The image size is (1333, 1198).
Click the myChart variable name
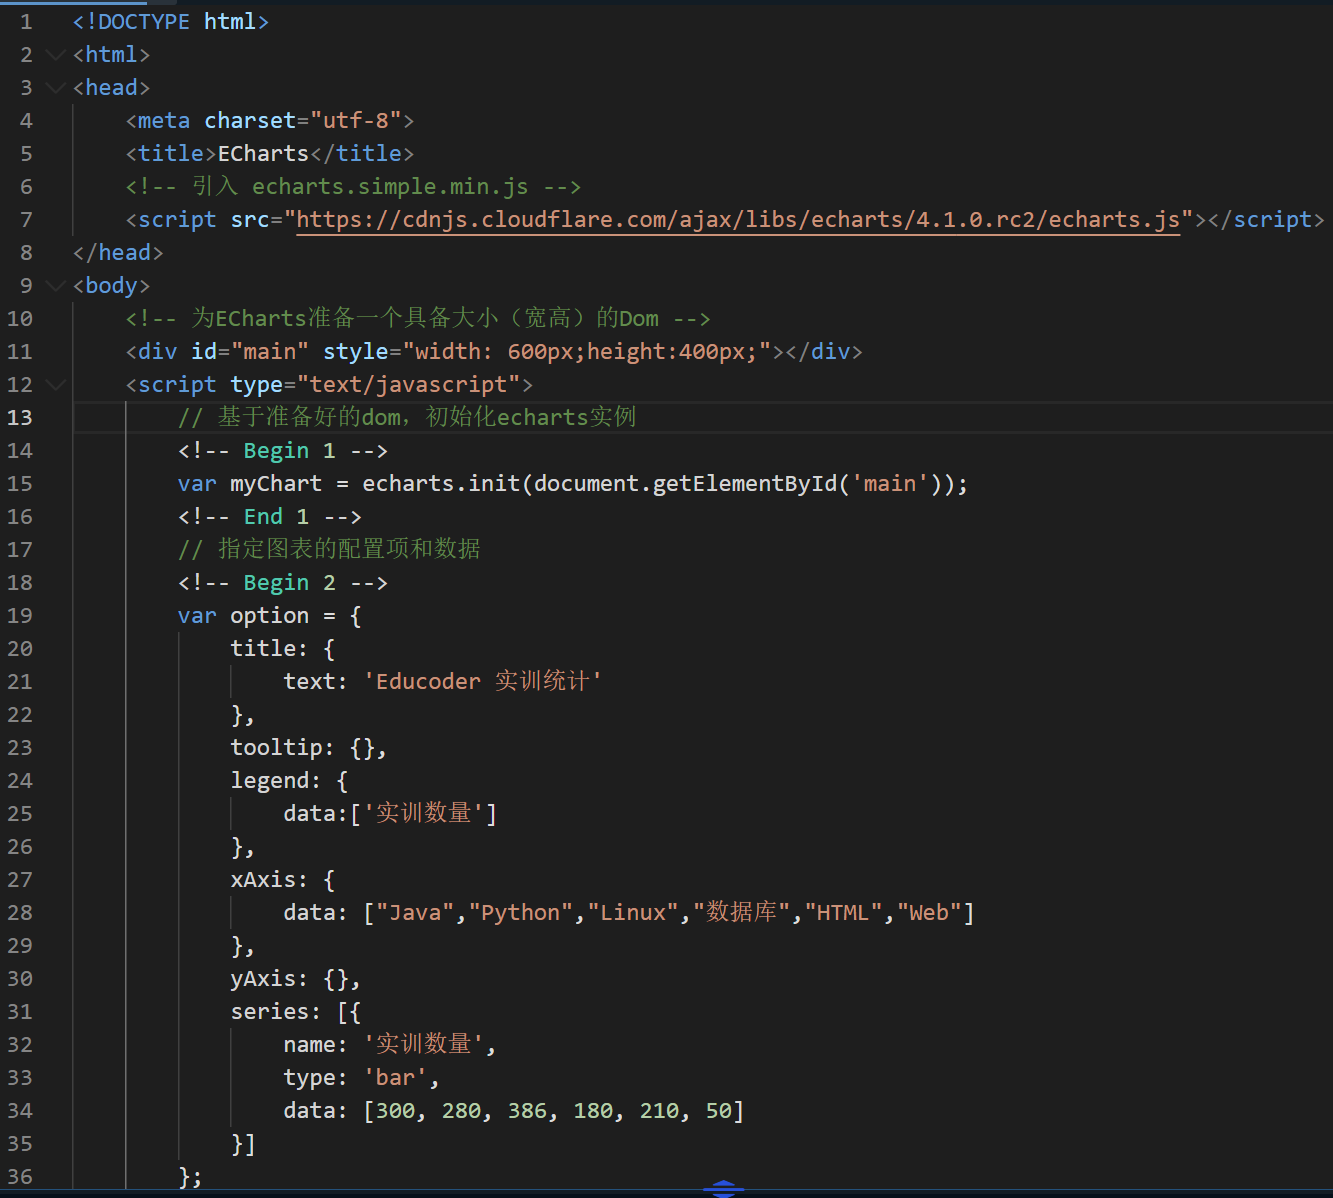pos(276,484)
